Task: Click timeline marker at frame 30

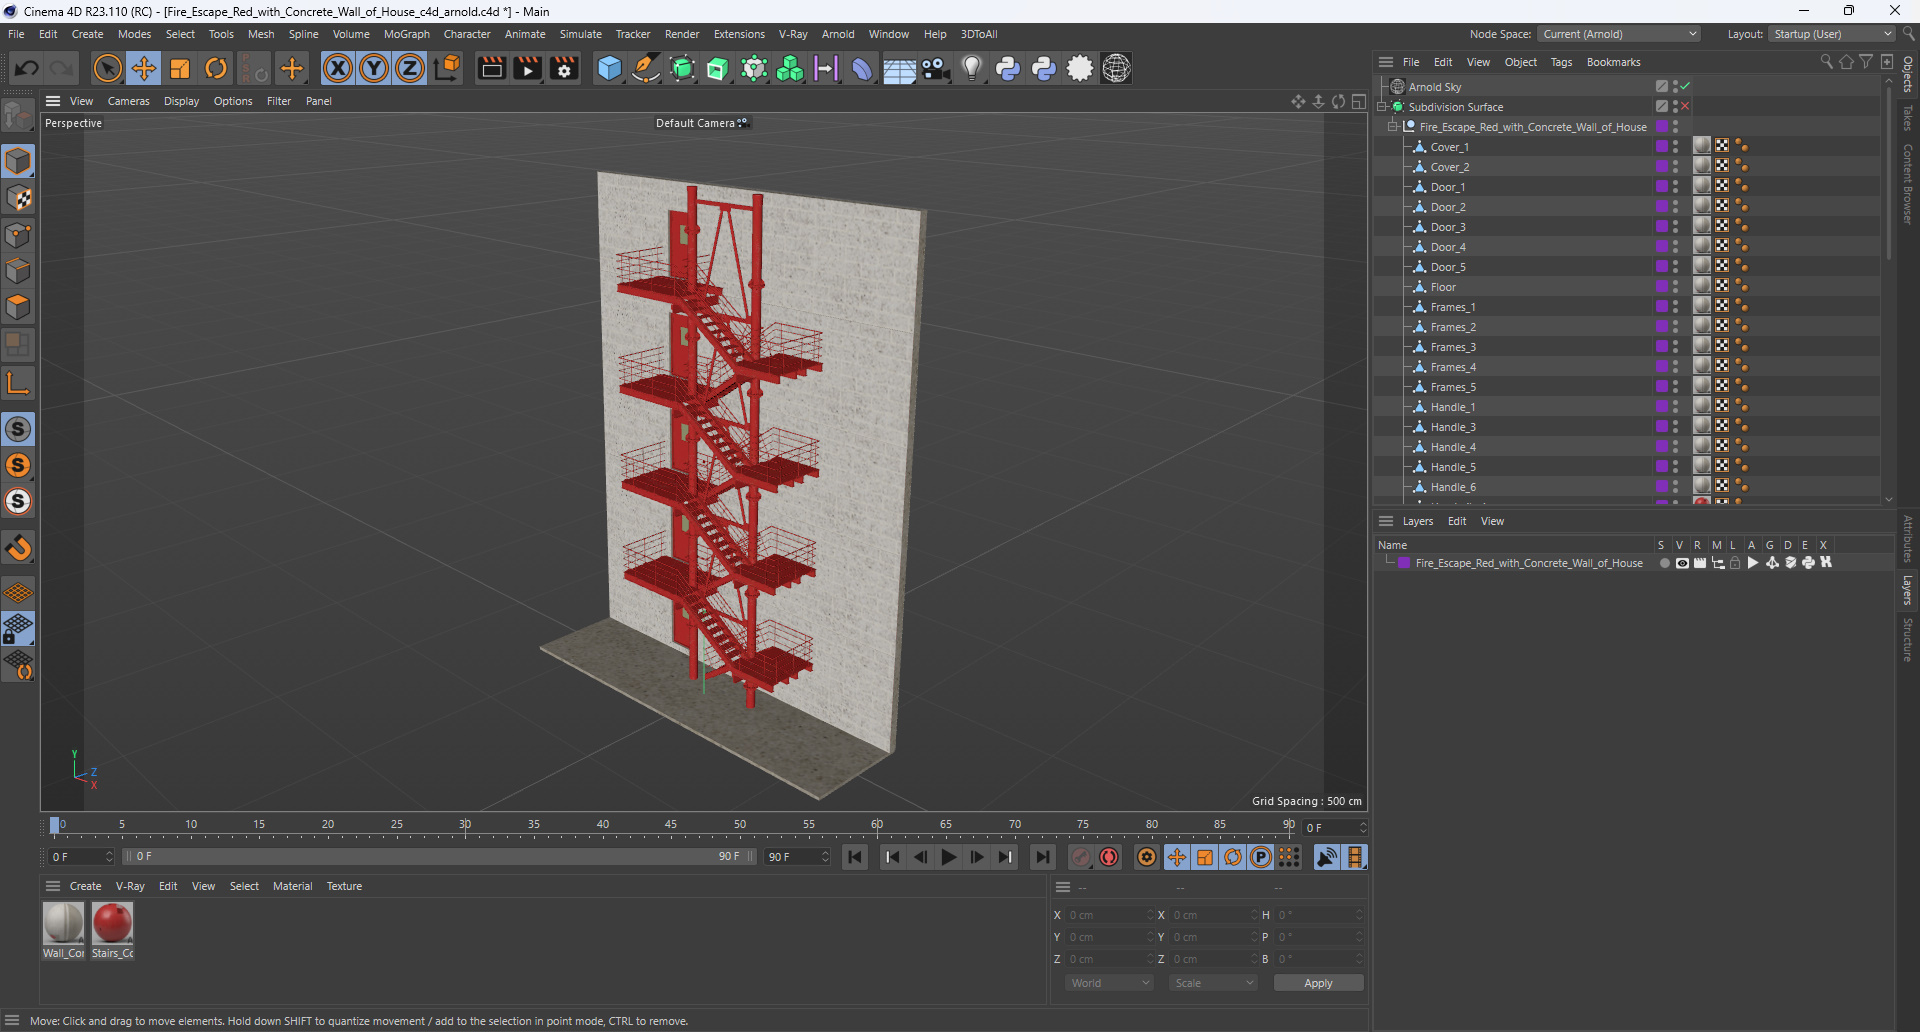Action: click(x=465, y=826)
